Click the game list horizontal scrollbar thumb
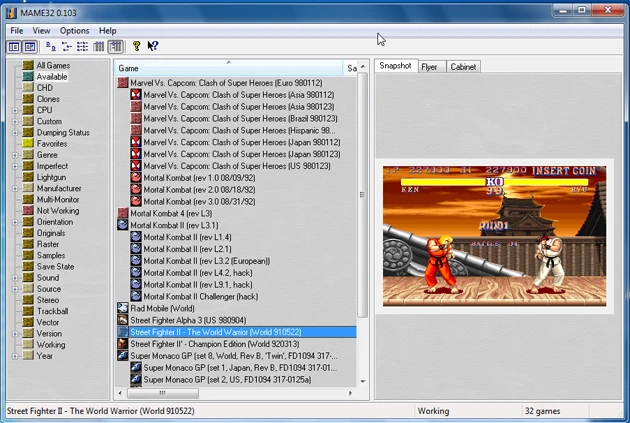 163,393
